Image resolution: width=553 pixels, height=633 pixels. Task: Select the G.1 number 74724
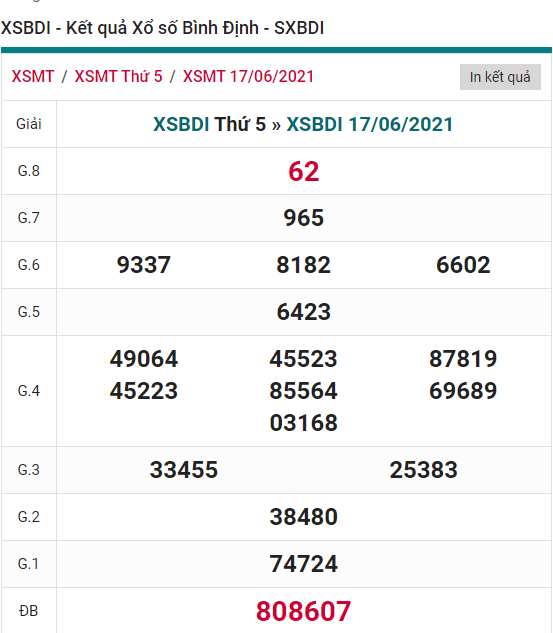(304, 564)
